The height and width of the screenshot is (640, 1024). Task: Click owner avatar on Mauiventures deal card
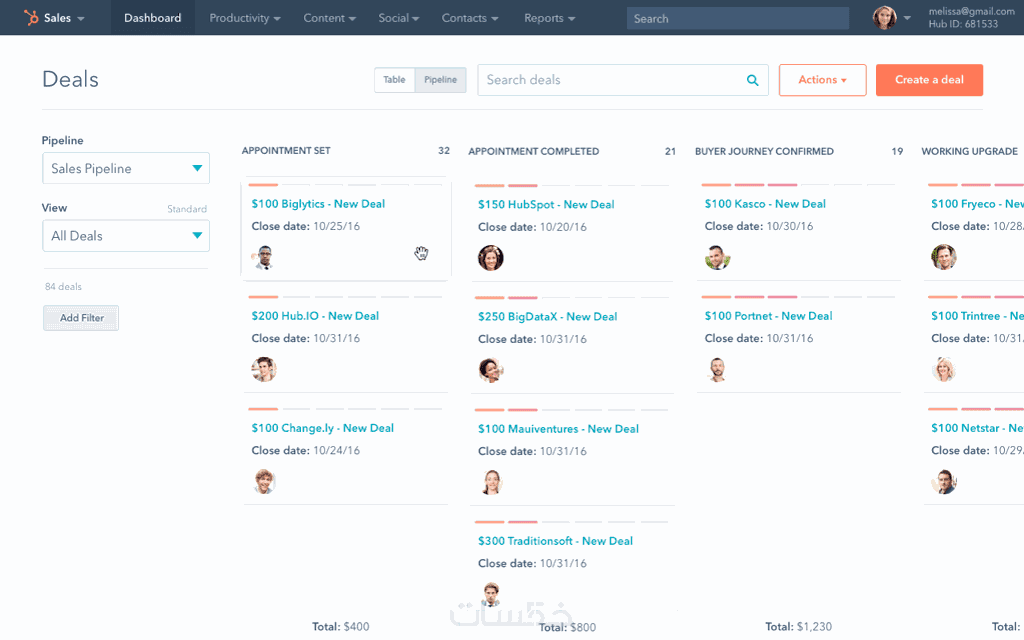tap(490, 483)
